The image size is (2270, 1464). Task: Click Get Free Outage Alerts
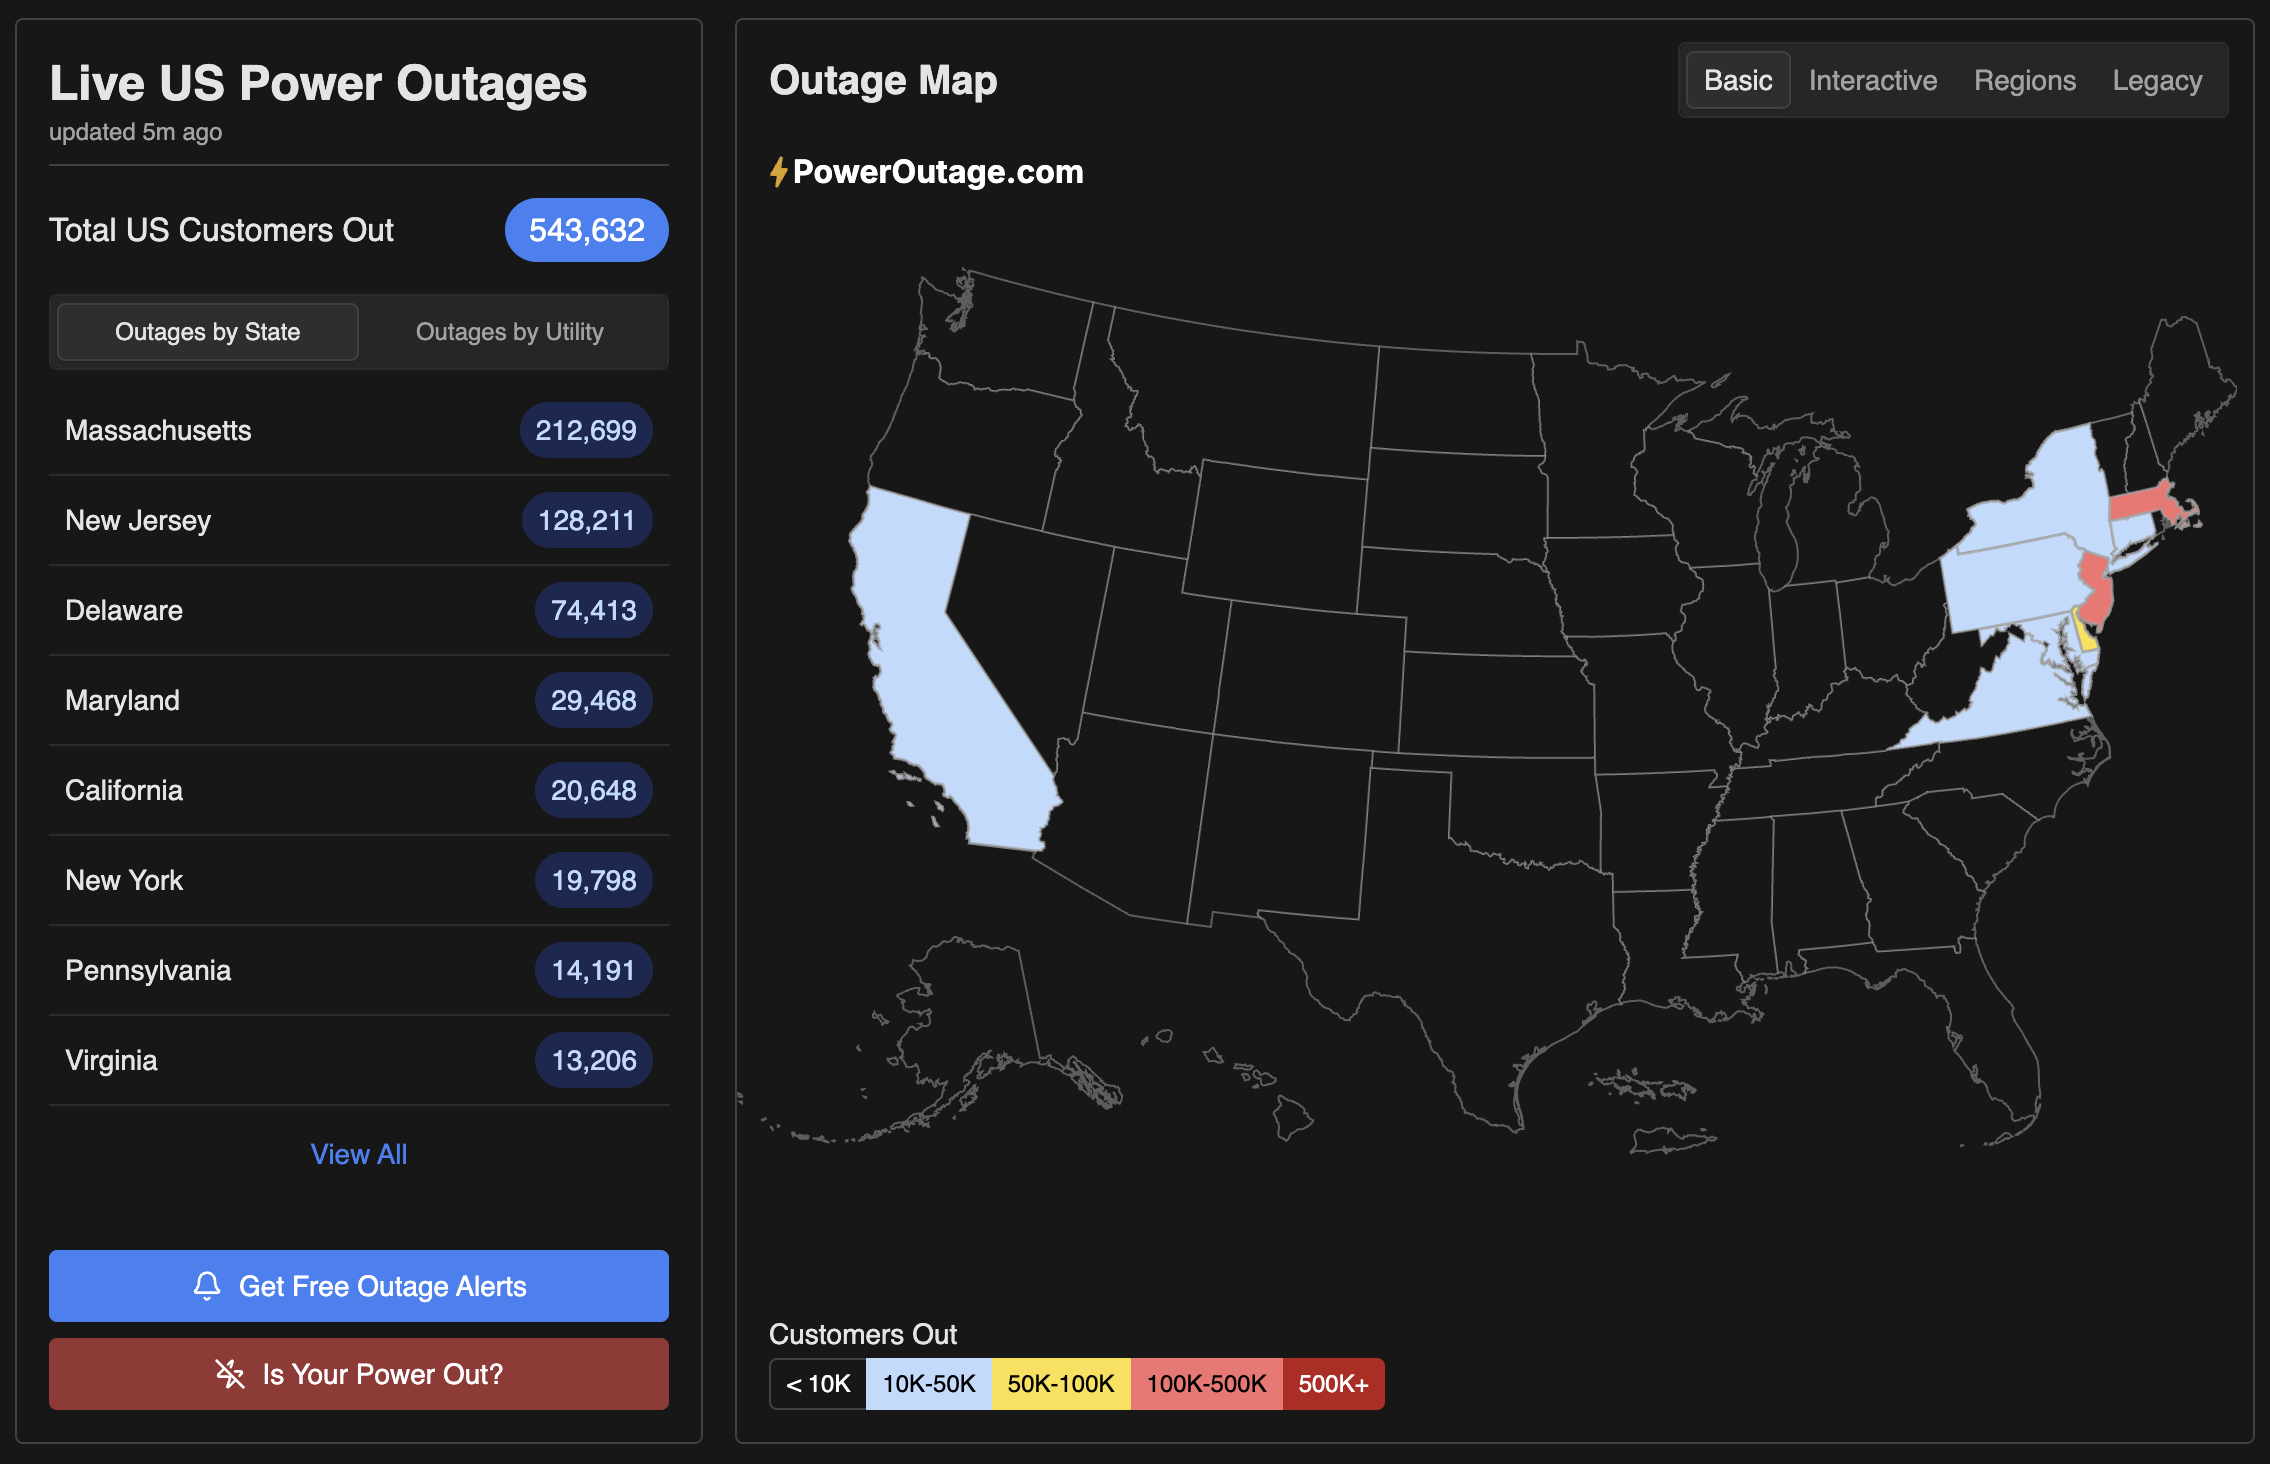358,1286
